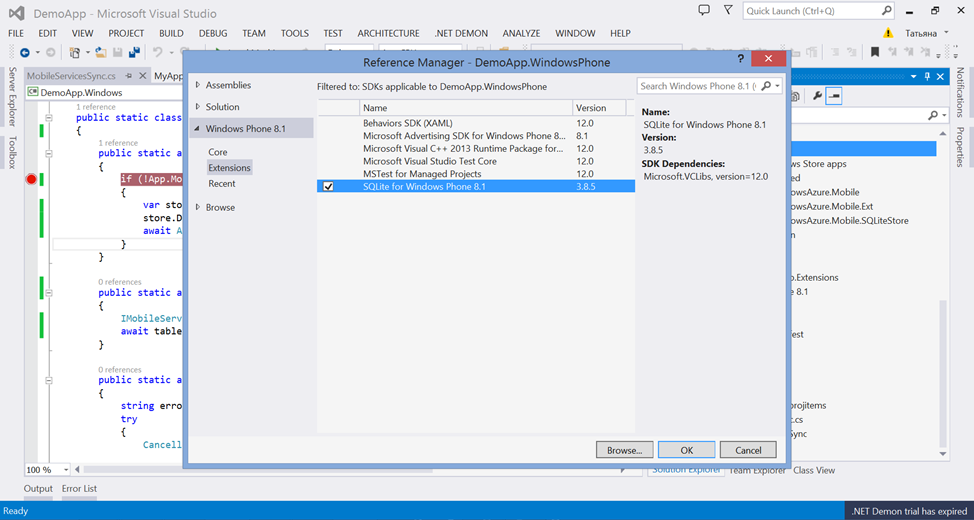Open the New Project dropdown arrow
The width and height of the screenshot is (974, 520).
coord(87,53)
